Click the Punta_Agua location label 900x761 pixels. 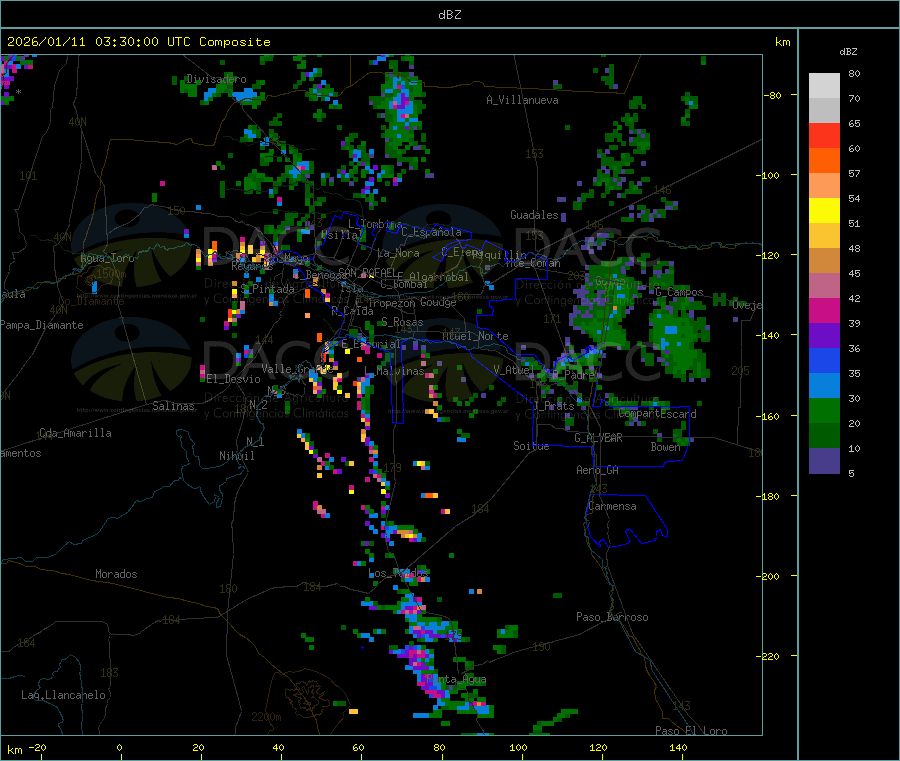456,680
